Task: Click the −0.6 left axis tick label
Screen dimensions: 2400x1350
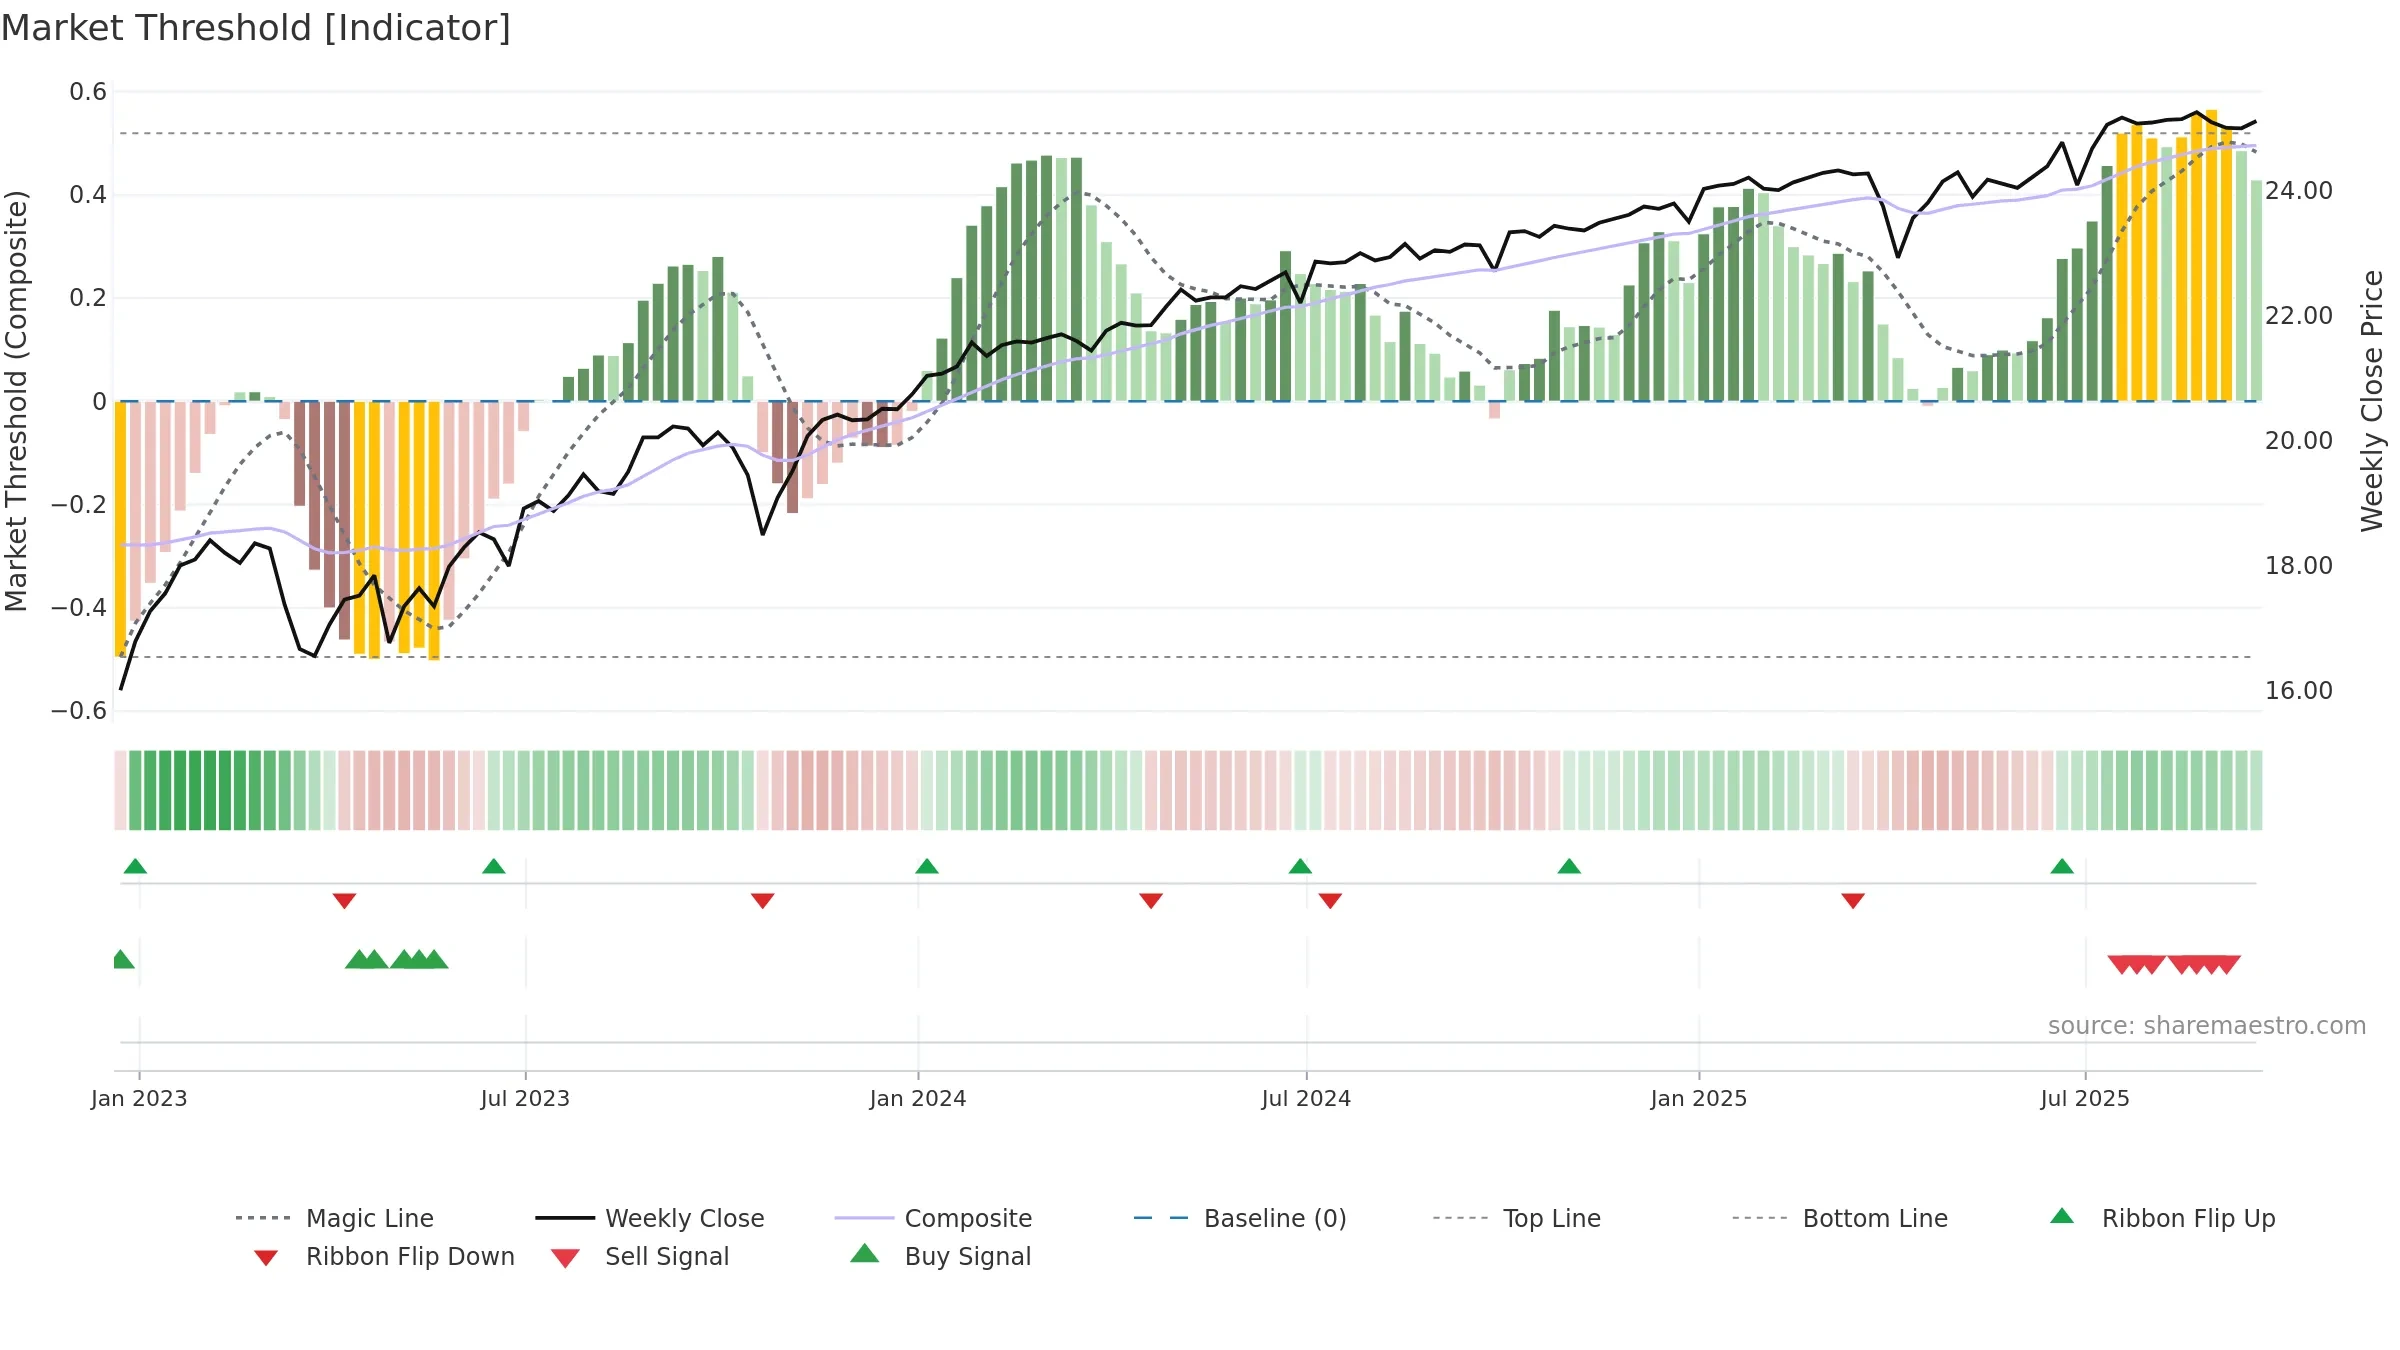Action: pos(79,711)
